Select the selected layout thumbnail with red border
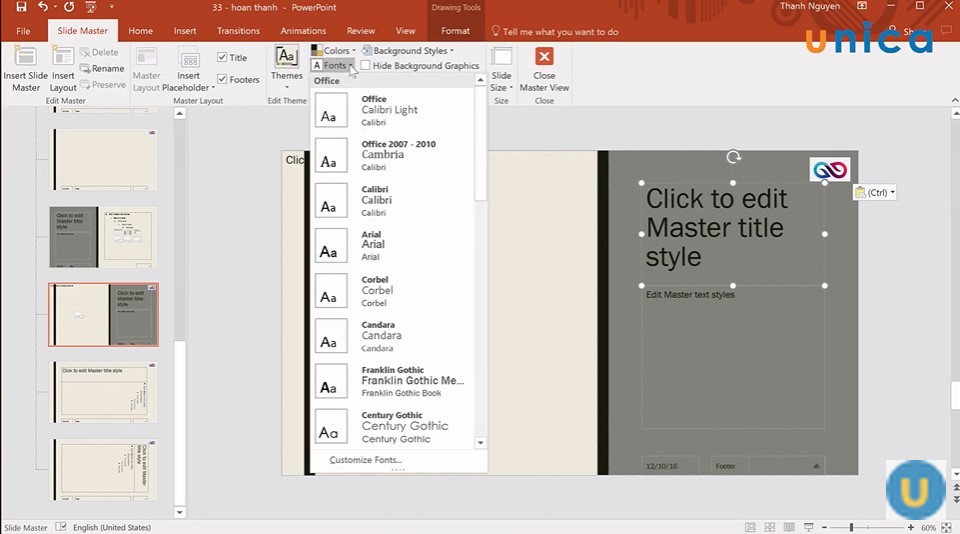Screen dimensions: 960x534 (104, 314)
